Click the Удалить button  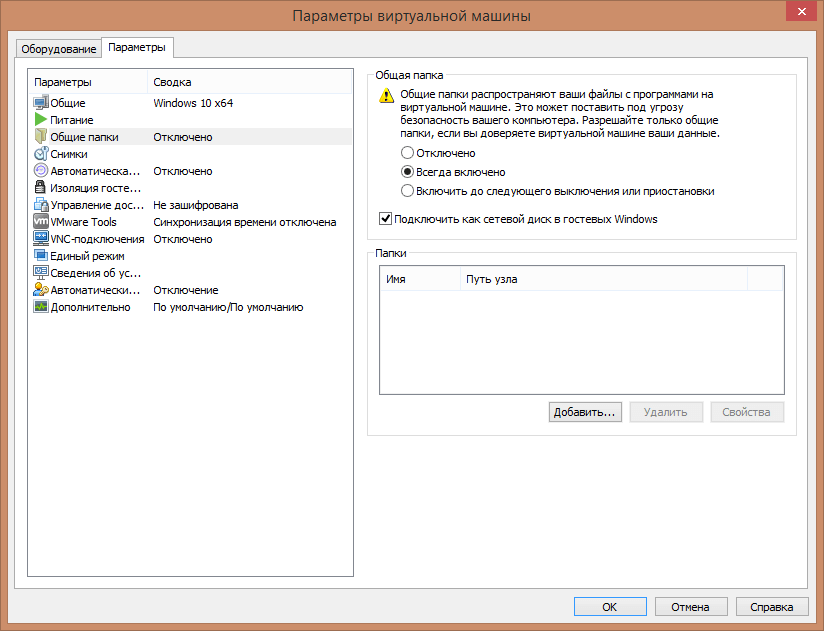pyautogui.click(x=666, y=412)
